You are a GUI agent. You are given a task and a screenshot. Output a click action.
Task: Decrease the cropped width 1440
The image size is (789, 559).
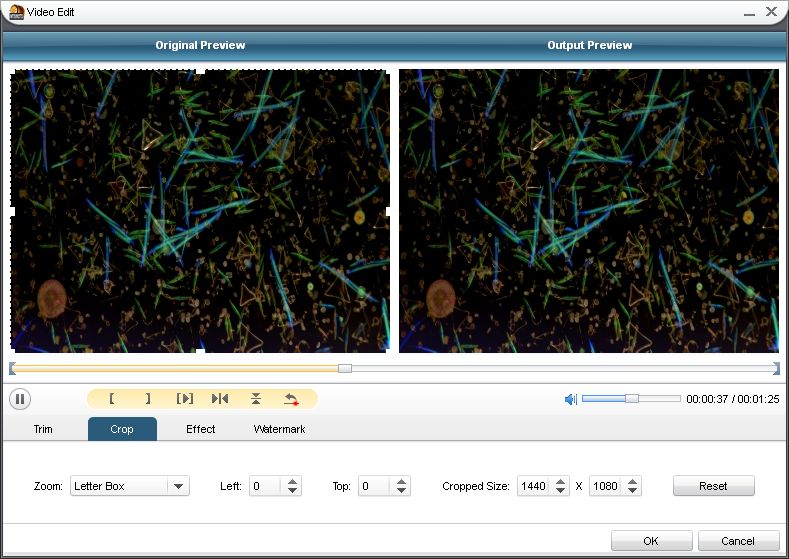click(561, 491)
